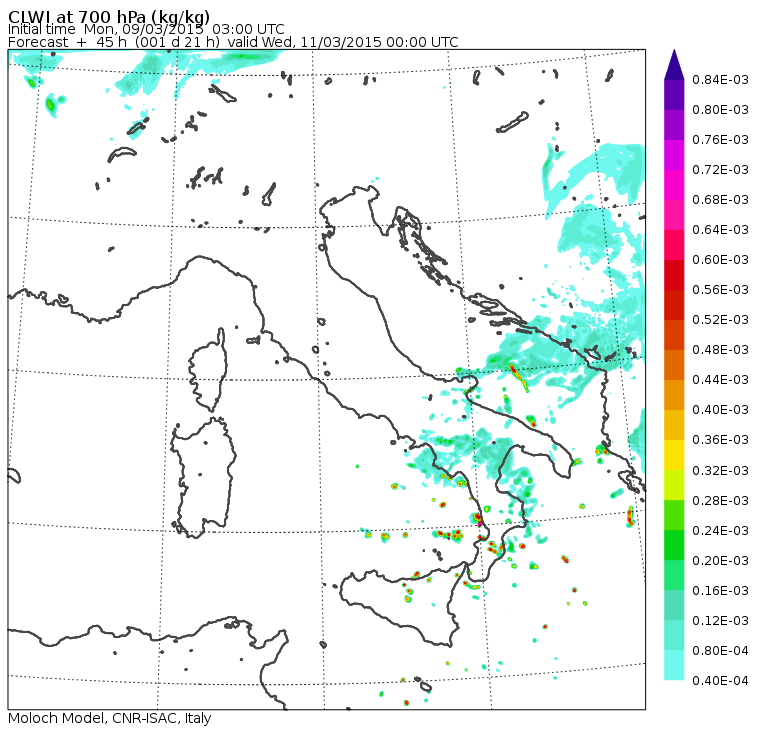Click the dark indigo arrow atop the colorbar

[674, 64]
